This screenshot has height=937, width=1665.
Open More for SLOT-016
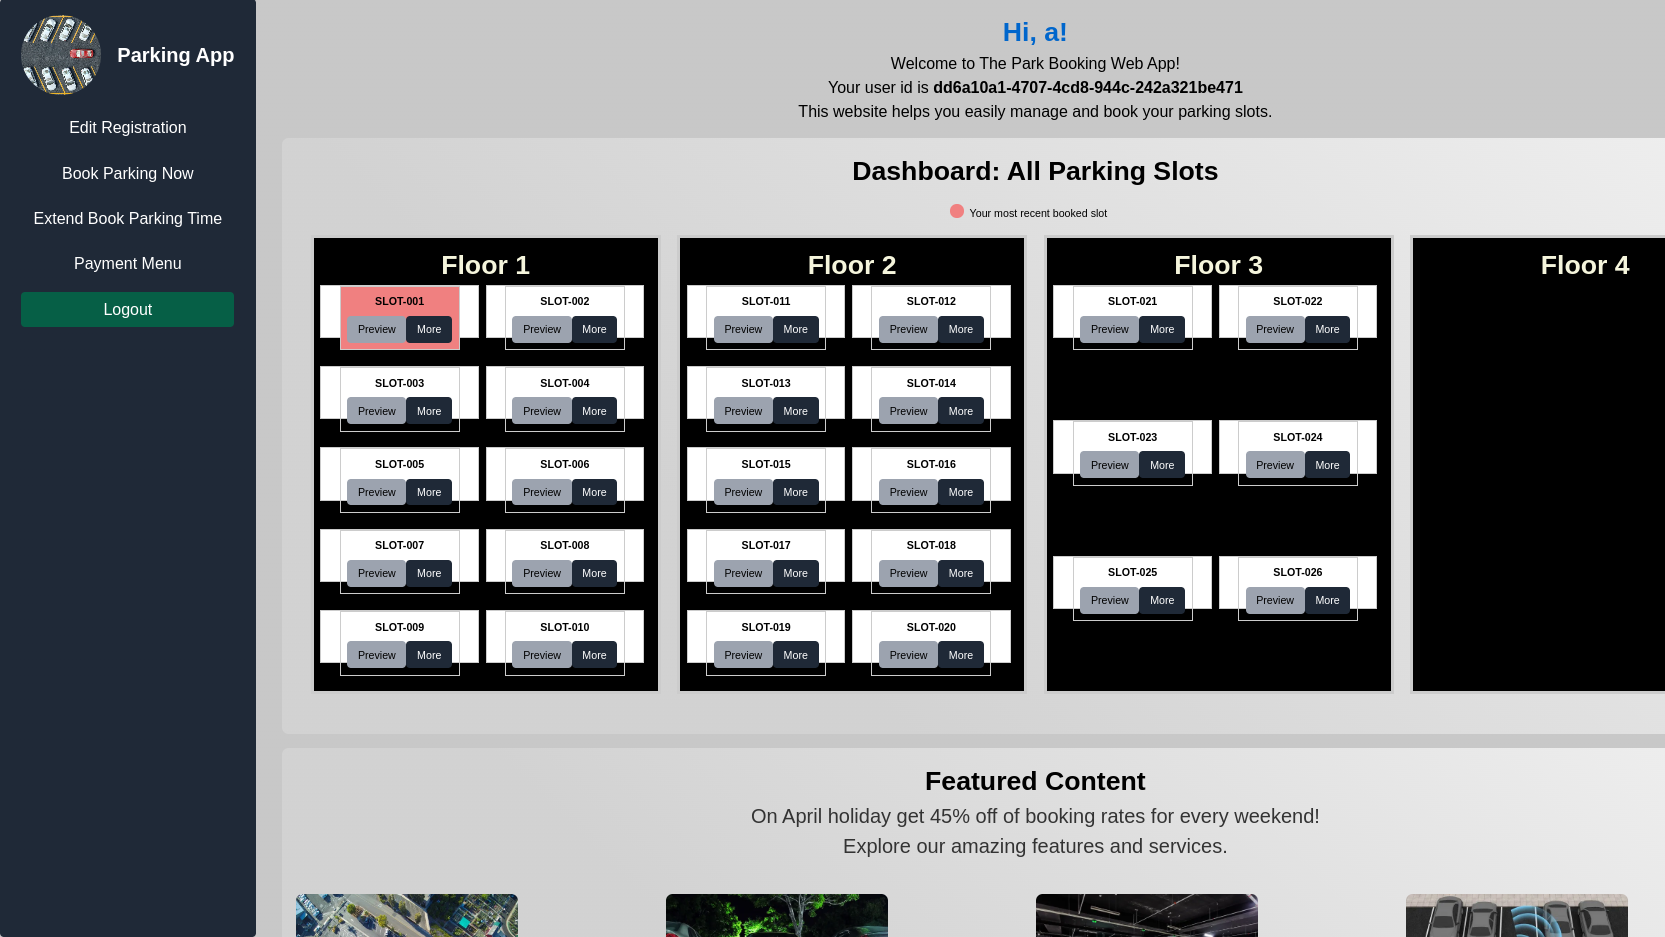coord(960,493)
